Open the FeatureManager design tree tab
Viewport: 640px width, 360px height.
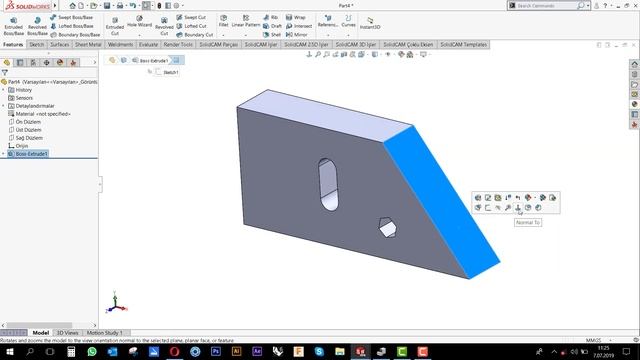click(x=7, y=62)
